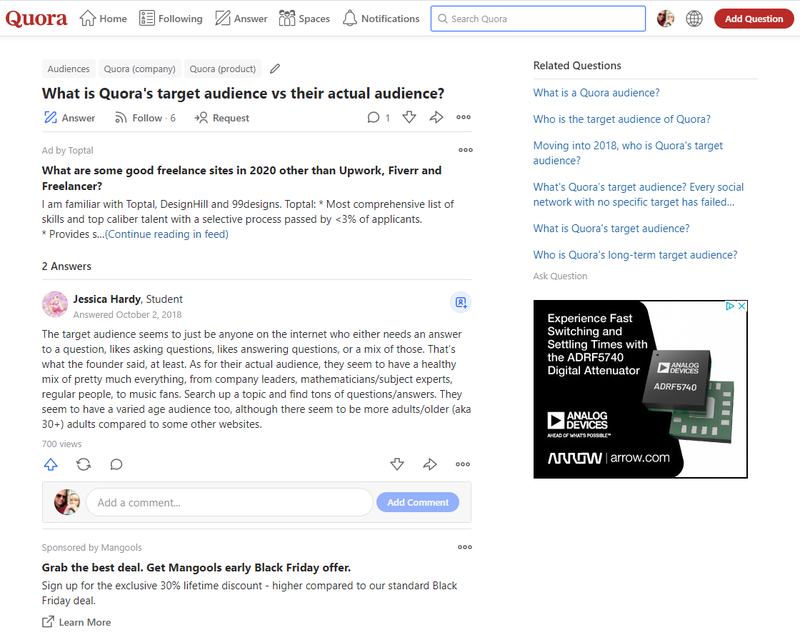800x640 pixels.
Task: Click Continue reading in feed
Action: 167,234
